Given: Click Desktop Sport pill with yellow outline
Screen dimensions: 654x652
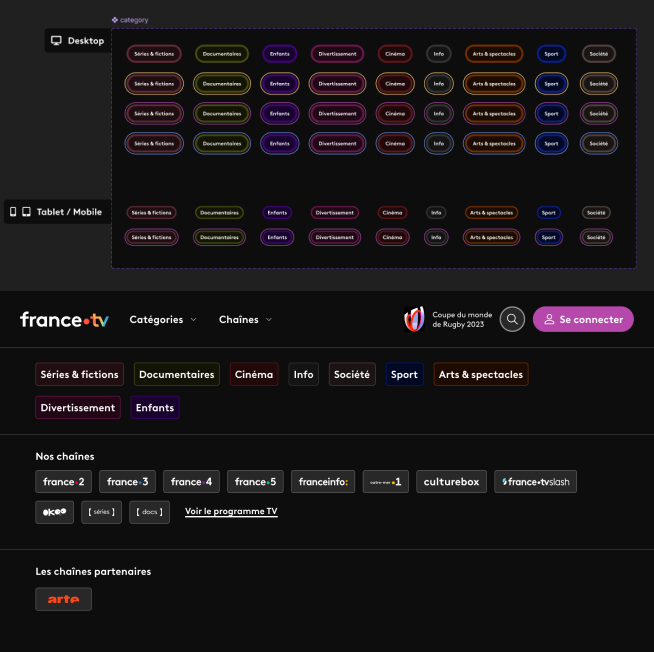Looking at the screenshot, I should (x=551, y=84).
